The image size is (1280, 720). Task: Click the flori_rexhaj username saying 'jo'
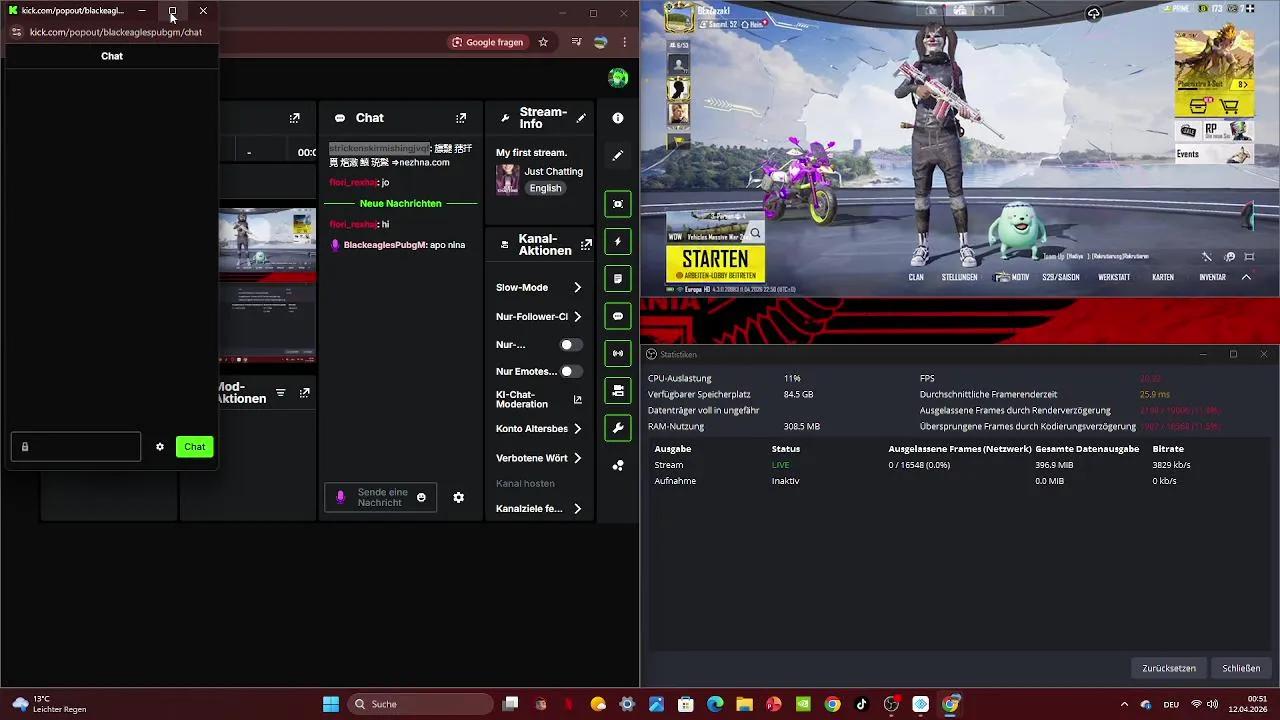click(x=352, y=183)
